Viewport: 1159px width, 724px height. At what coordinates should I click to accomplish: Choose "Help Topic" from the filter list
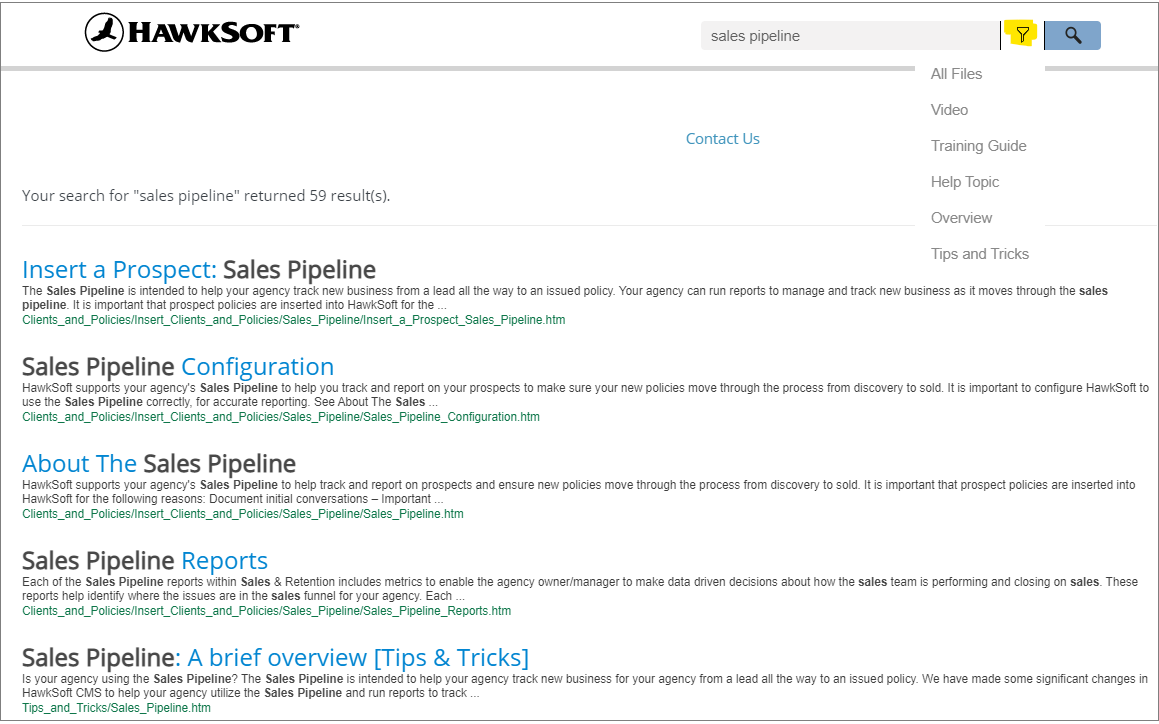pos(964,181)
